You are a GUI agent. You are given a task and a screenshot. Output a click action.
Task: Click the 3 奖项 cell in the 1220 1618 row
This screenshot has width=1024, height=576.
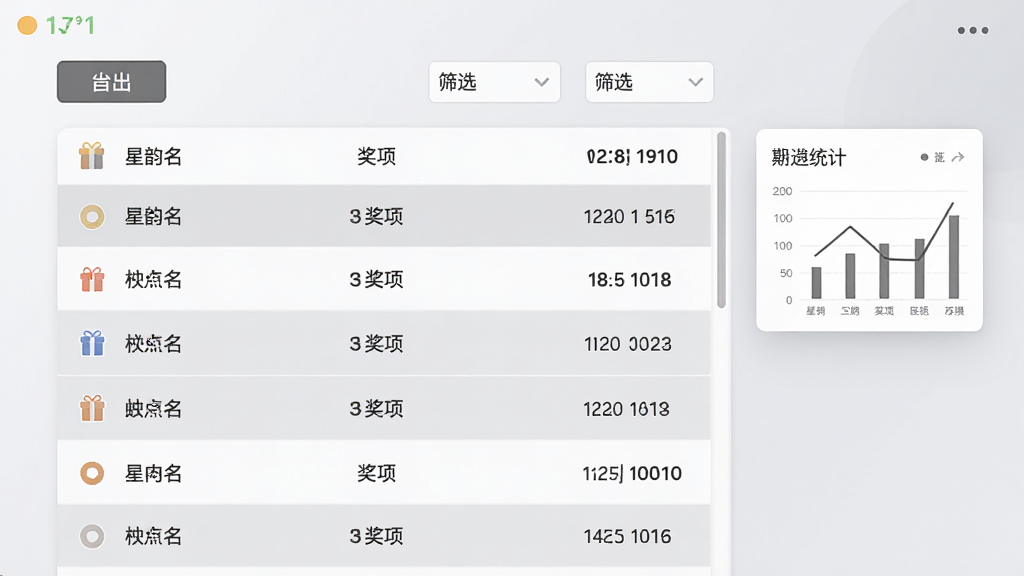click(376, 409)
